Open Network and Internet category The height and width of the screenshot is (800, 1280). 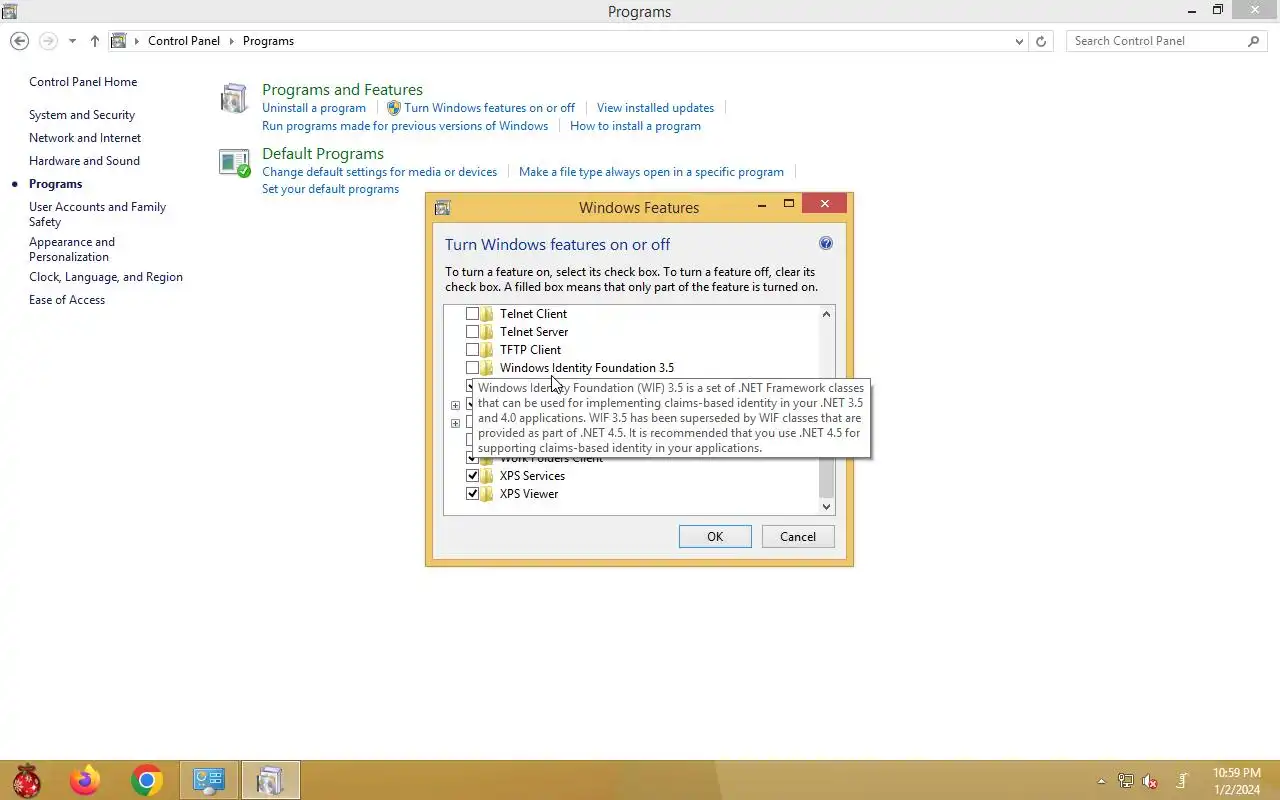pyautogui.click(x=85, y=138)
